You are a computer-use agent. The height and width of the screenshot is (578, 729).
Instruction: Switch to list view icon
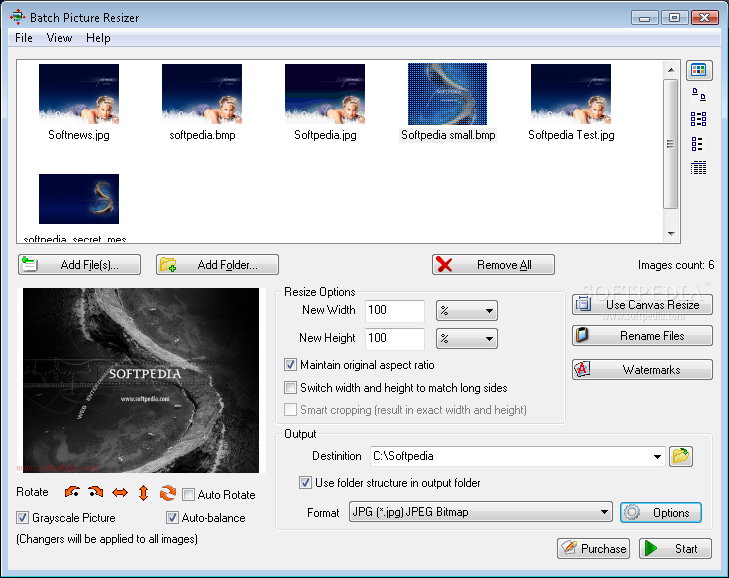(697, 144)
